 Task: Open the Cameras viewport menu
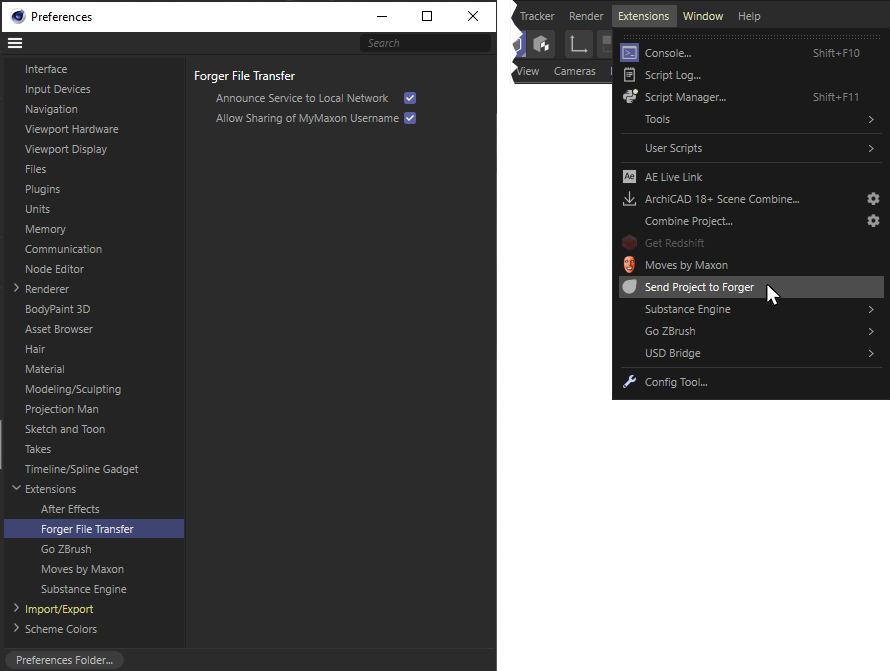pyautogui.click(x=574, y=71)
